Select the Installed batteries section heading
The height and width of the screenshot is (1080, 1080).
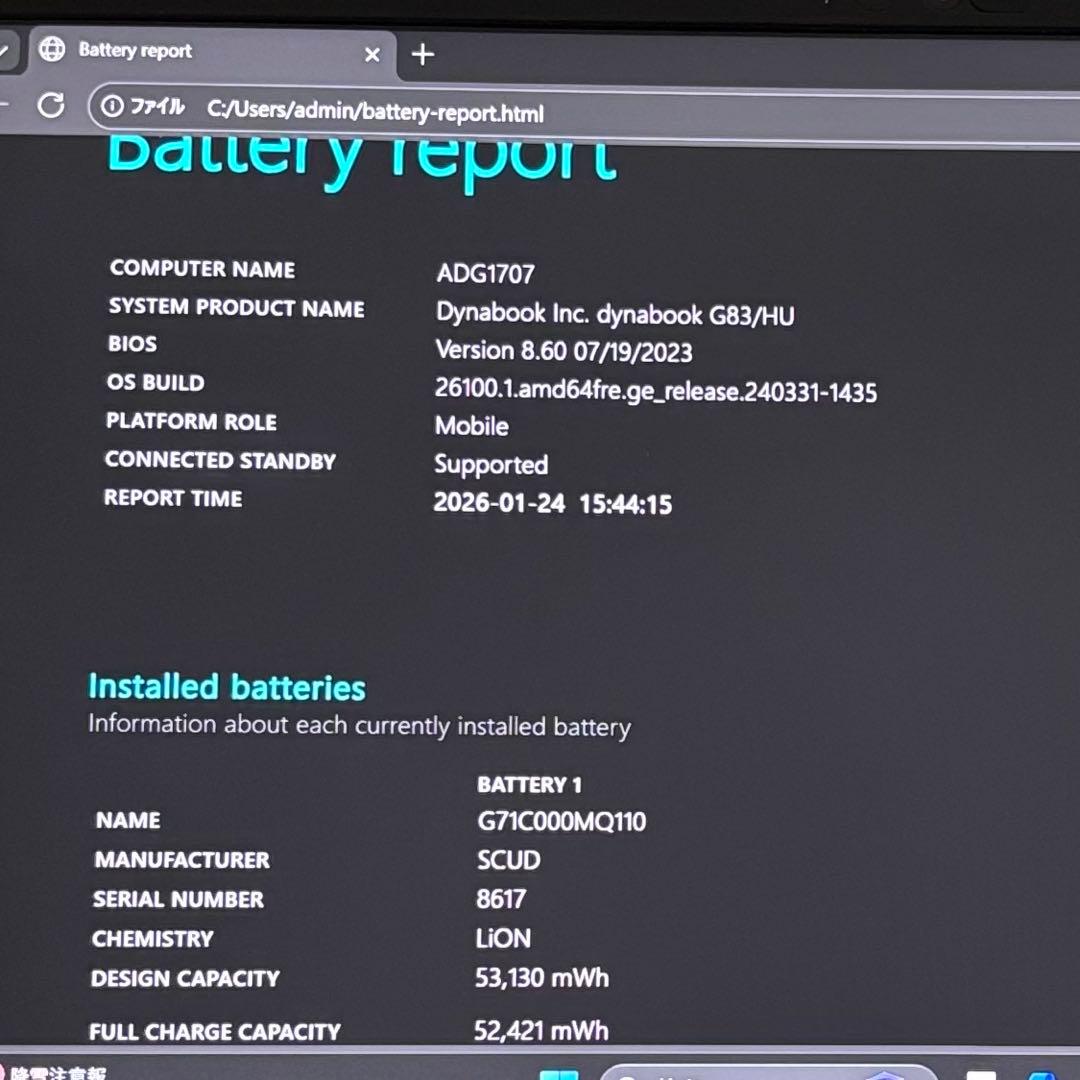pyautogui.click(x=226, y=687)
